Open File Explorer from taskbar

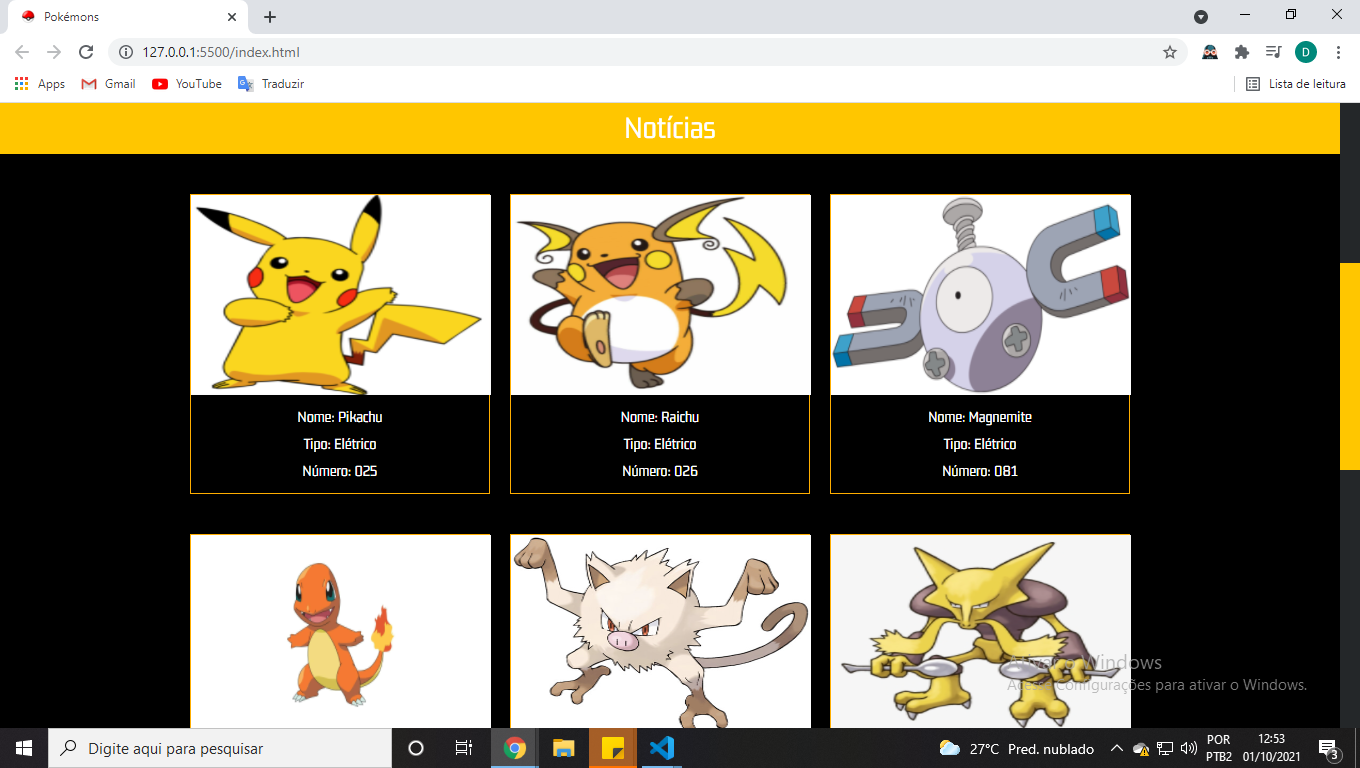[x=564, y=748]
